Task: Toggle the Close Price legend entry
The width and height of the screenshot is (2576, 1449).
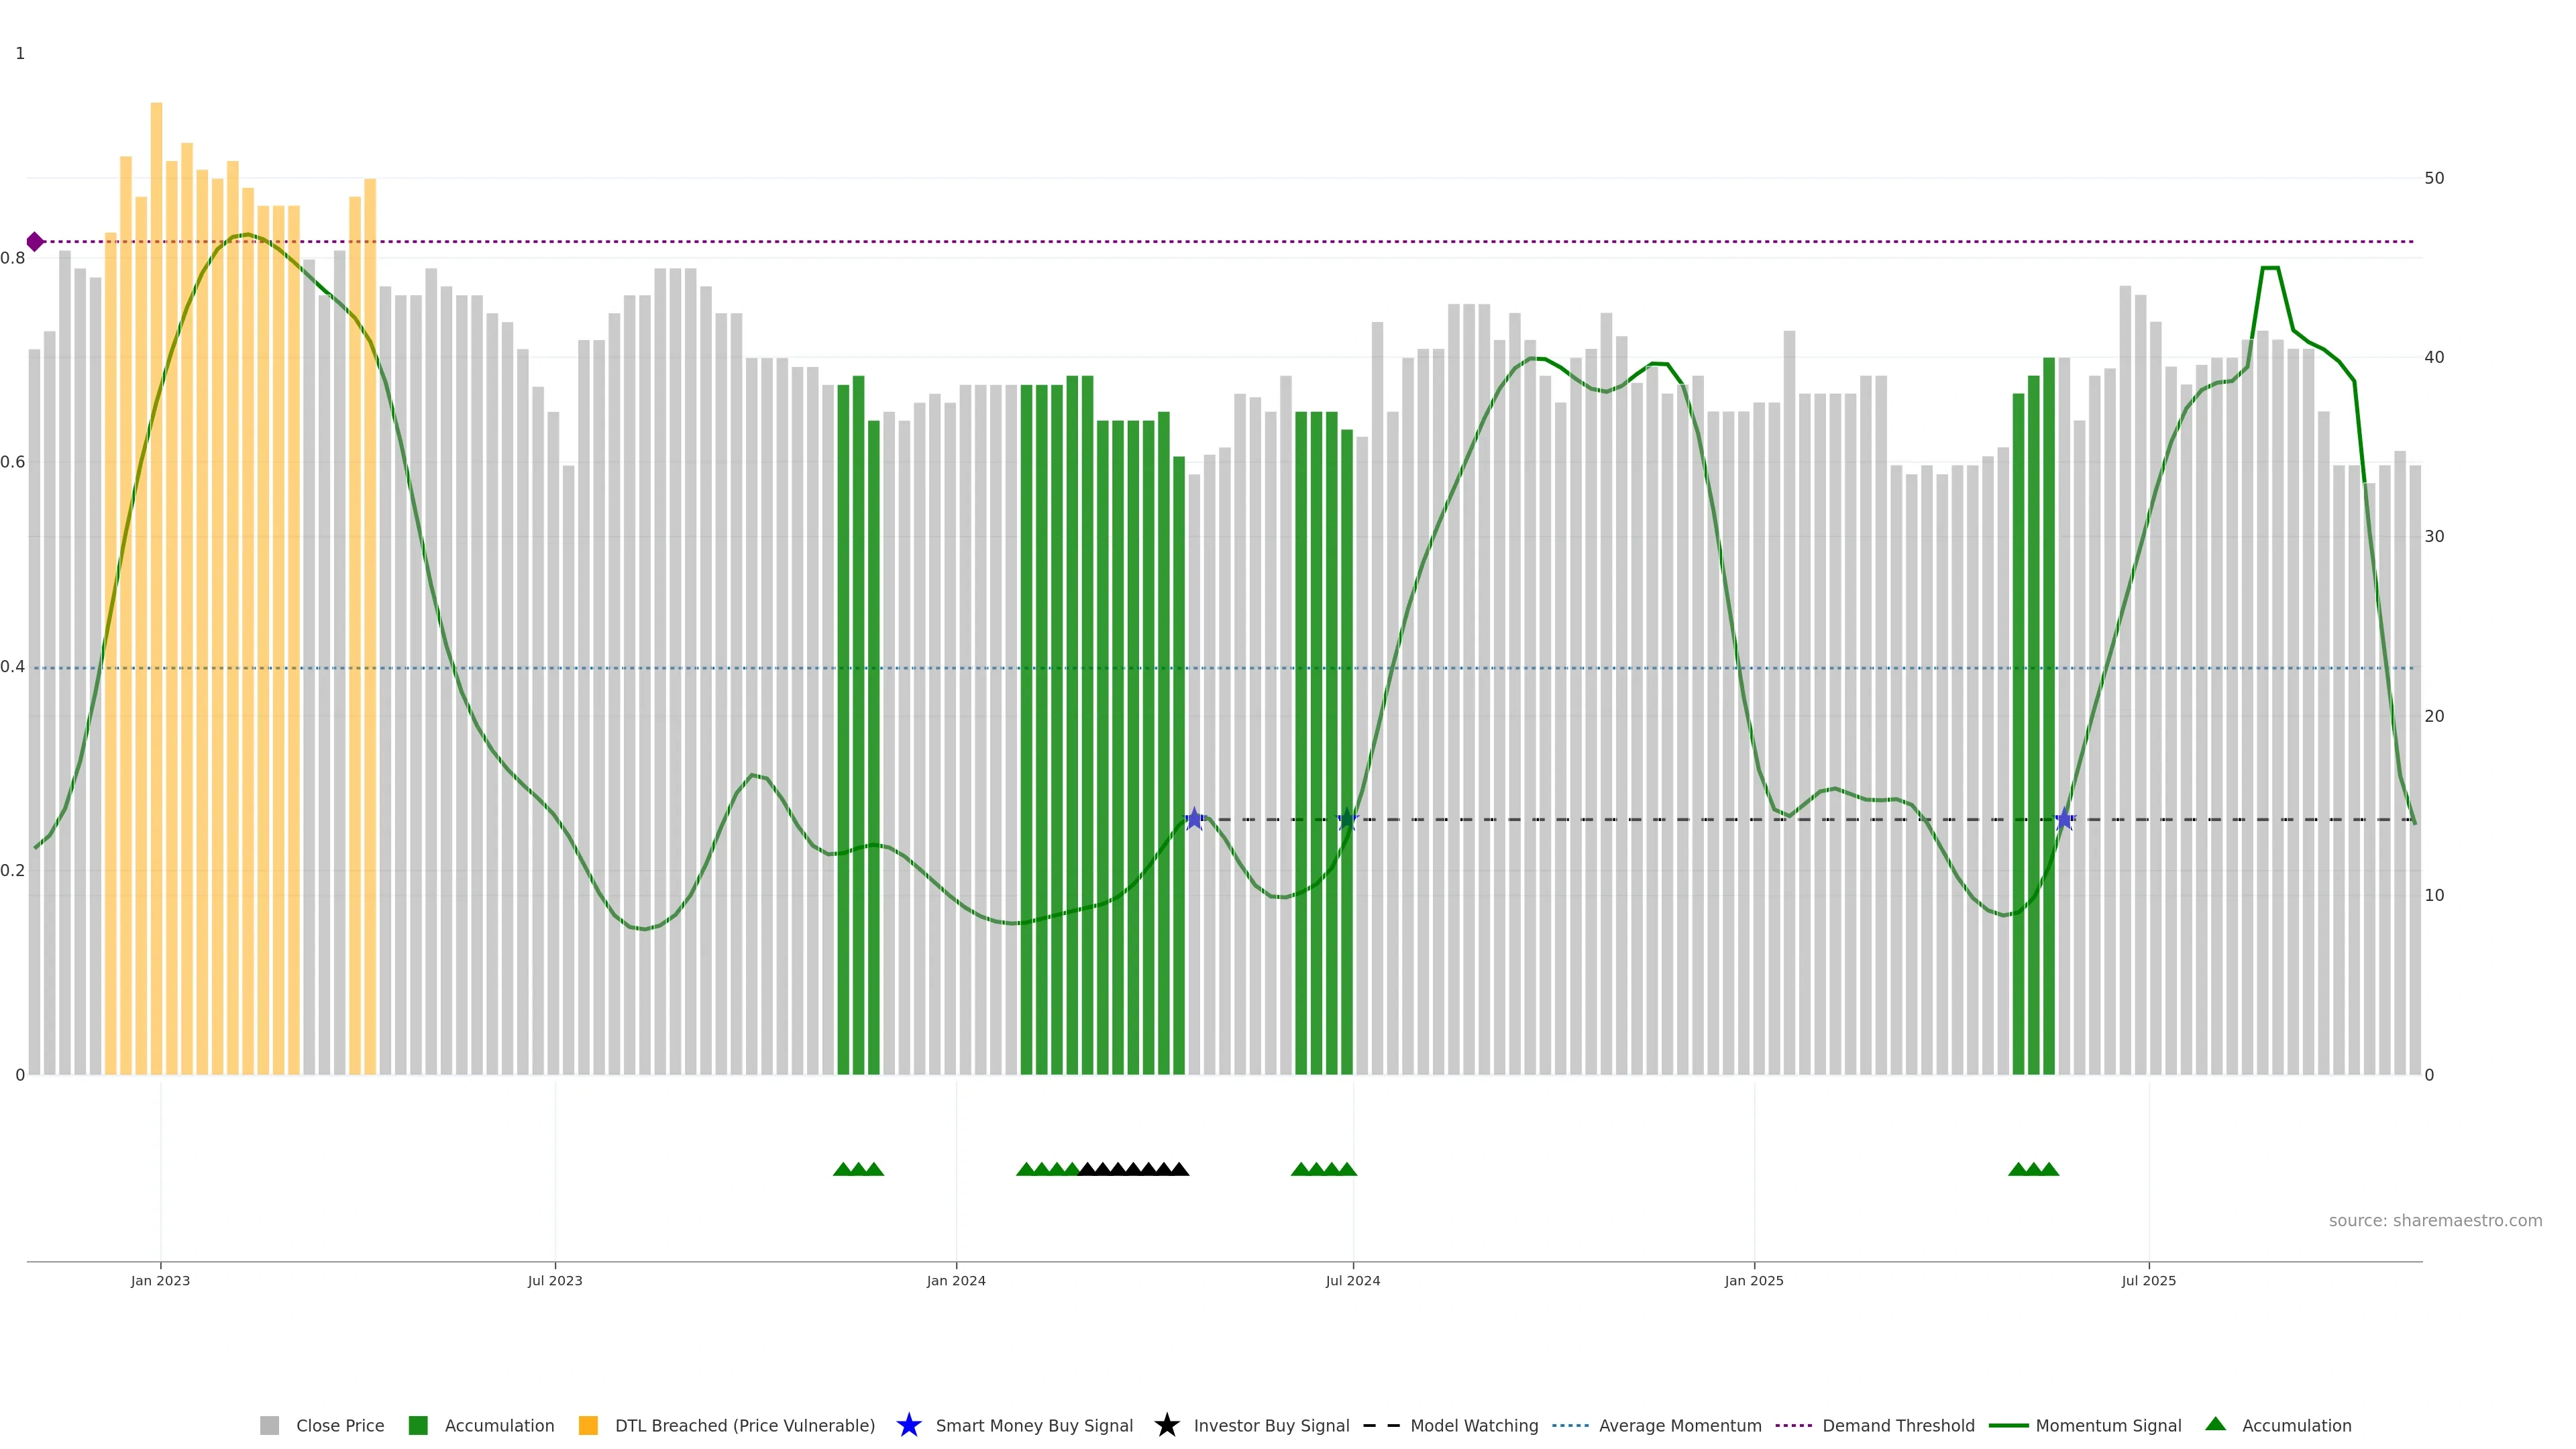Action: [339, 1426]
